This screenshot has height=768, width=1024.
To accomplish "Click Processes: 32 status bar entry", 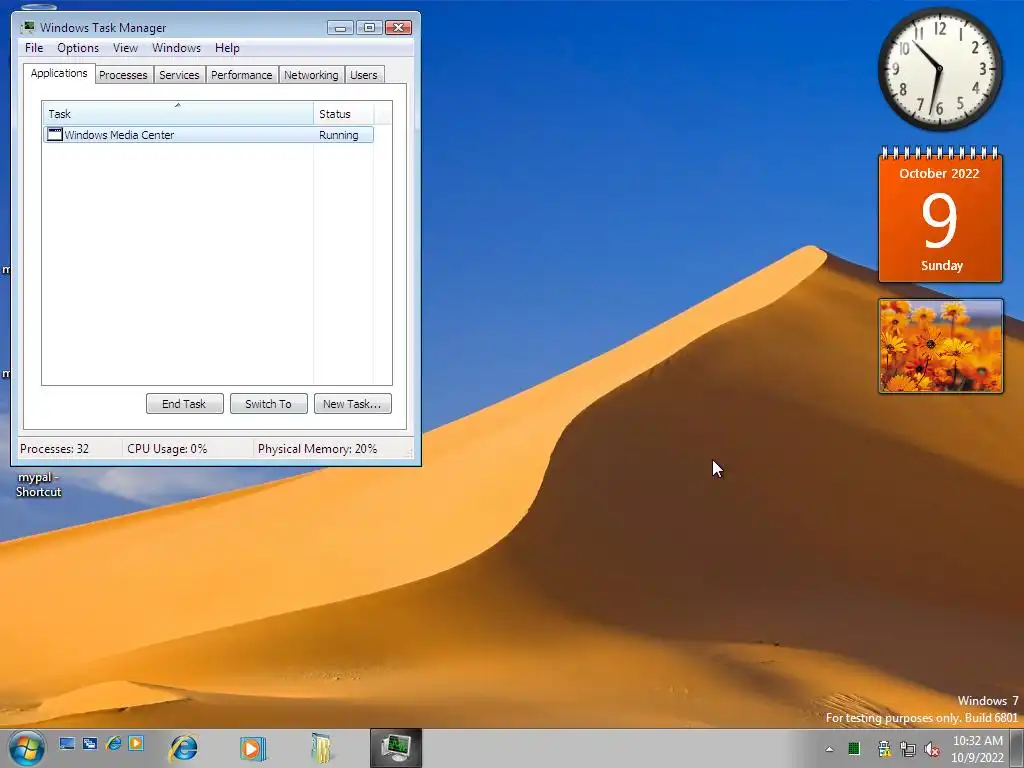I will (54, 449).
